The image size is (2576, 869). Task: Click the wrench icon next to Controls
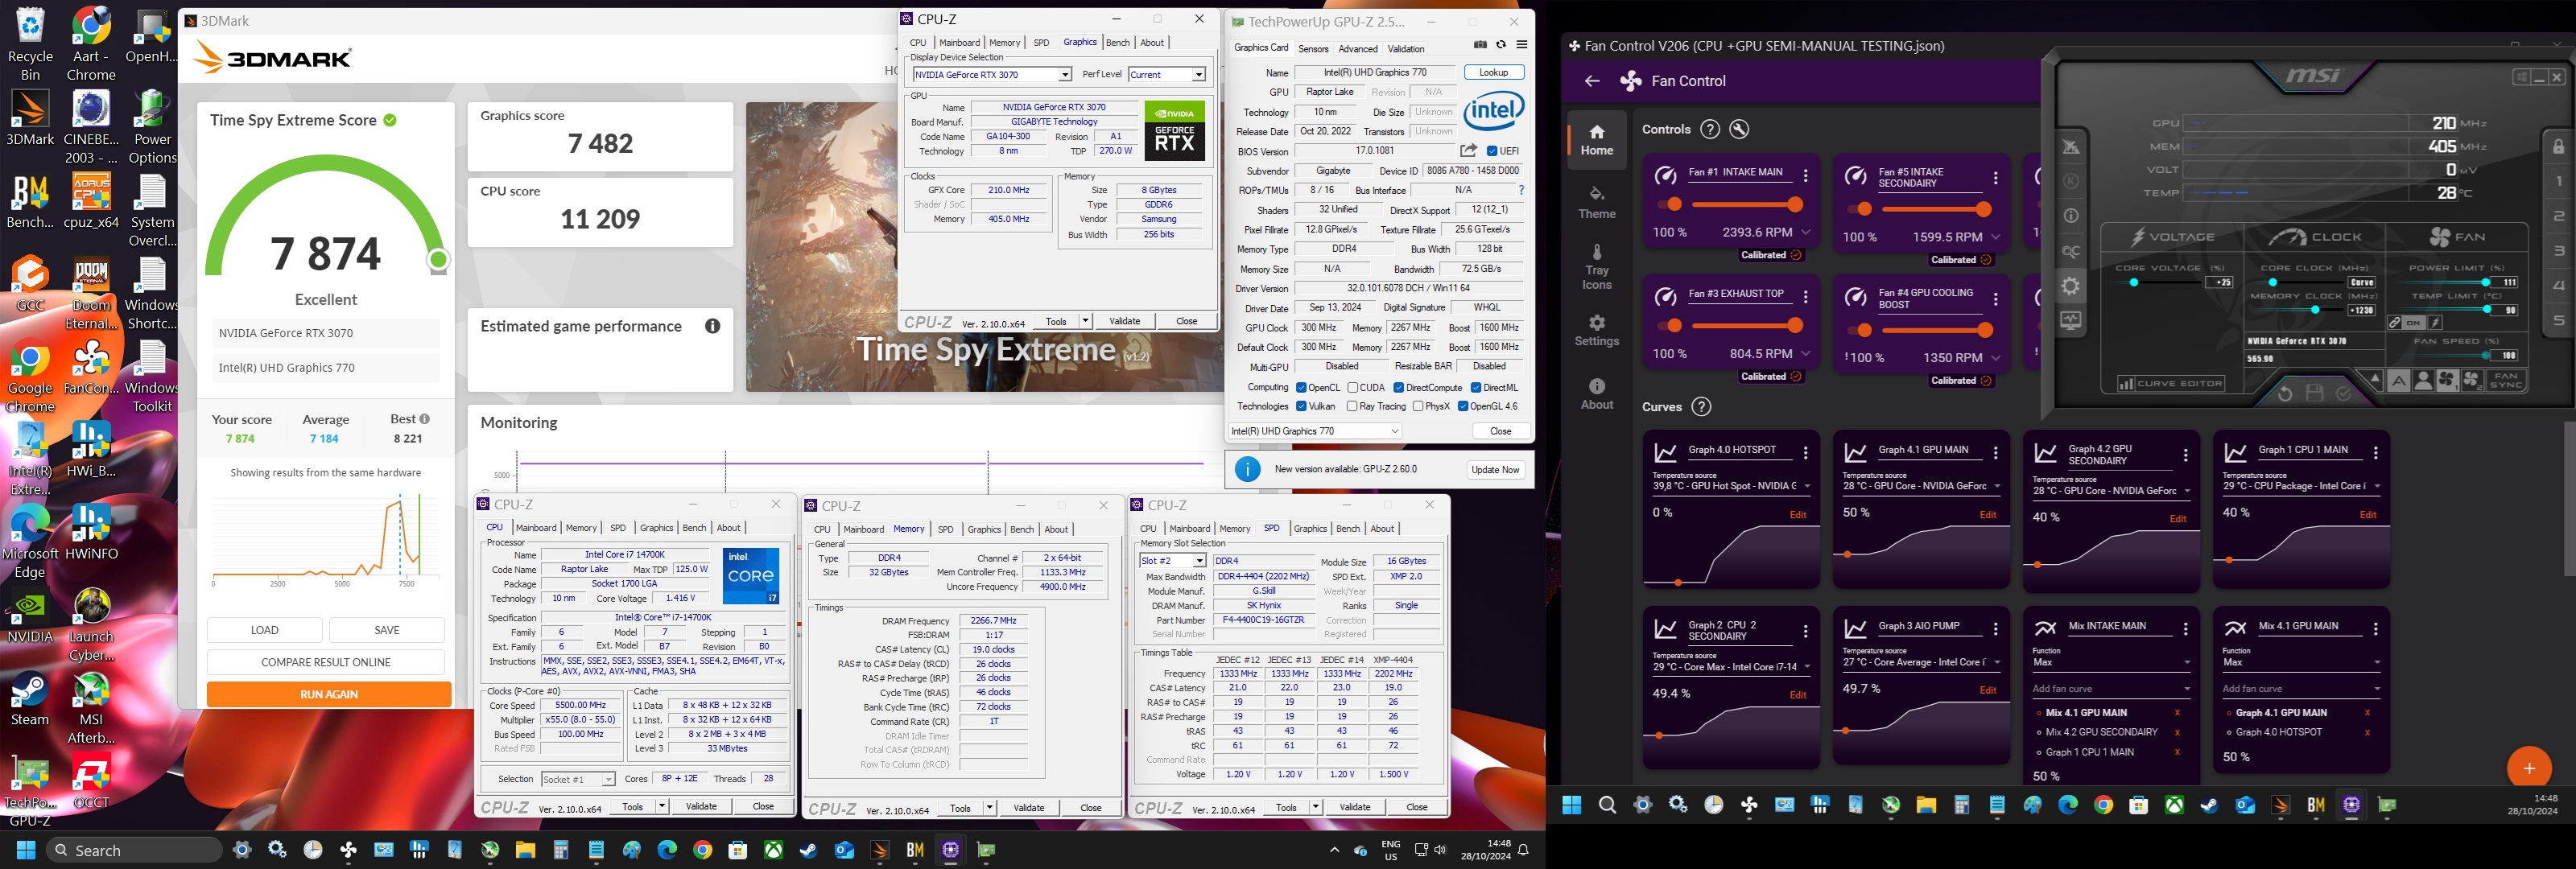1740,129
